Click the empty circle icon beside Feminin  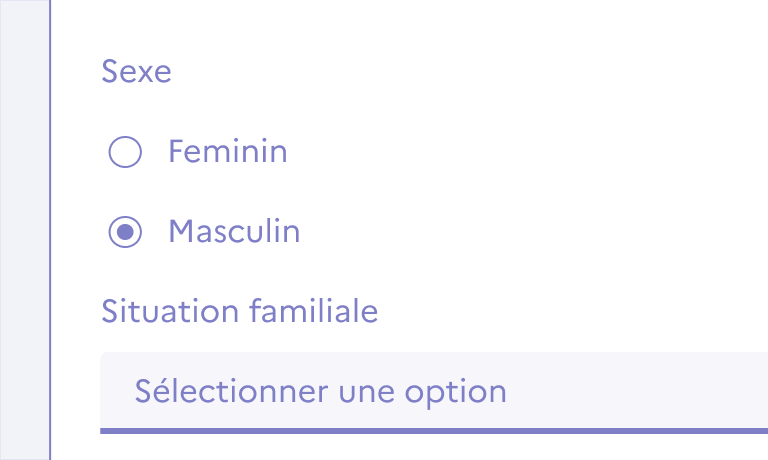coord(125,152)
